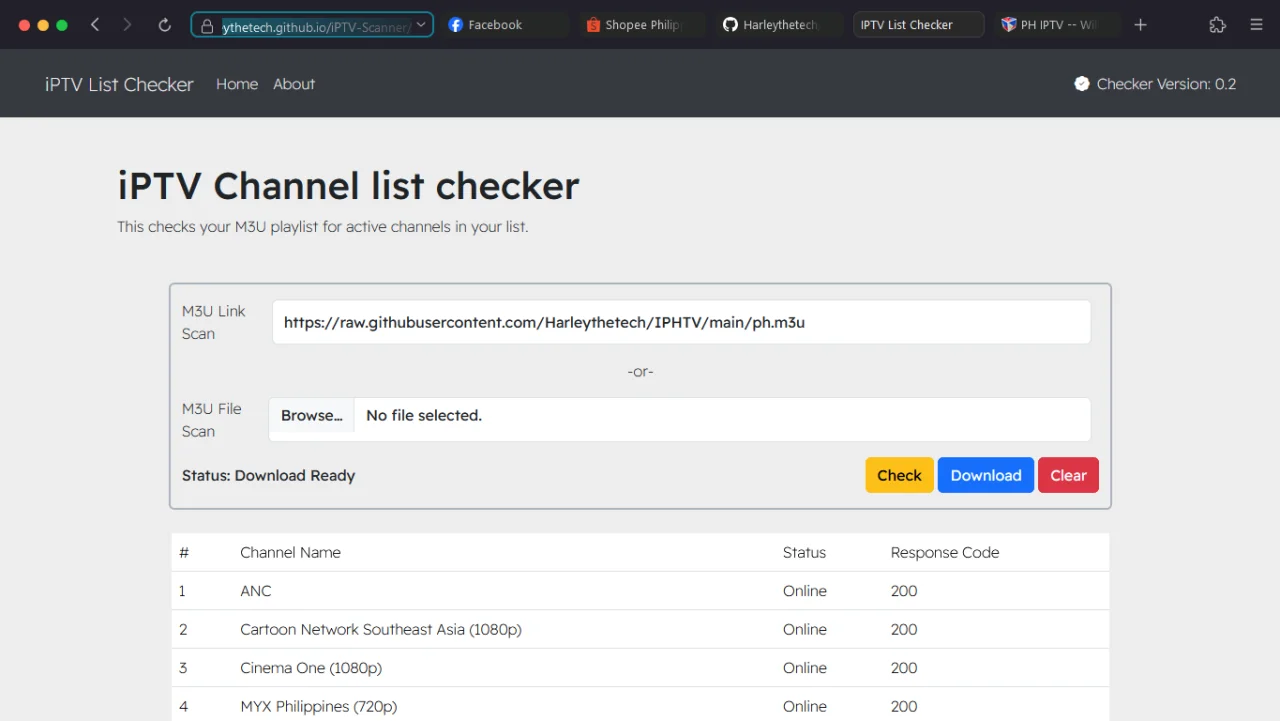The image size is (1280, 721).
Task: Click the GitHub tab favicon
Action: (730, 25)
